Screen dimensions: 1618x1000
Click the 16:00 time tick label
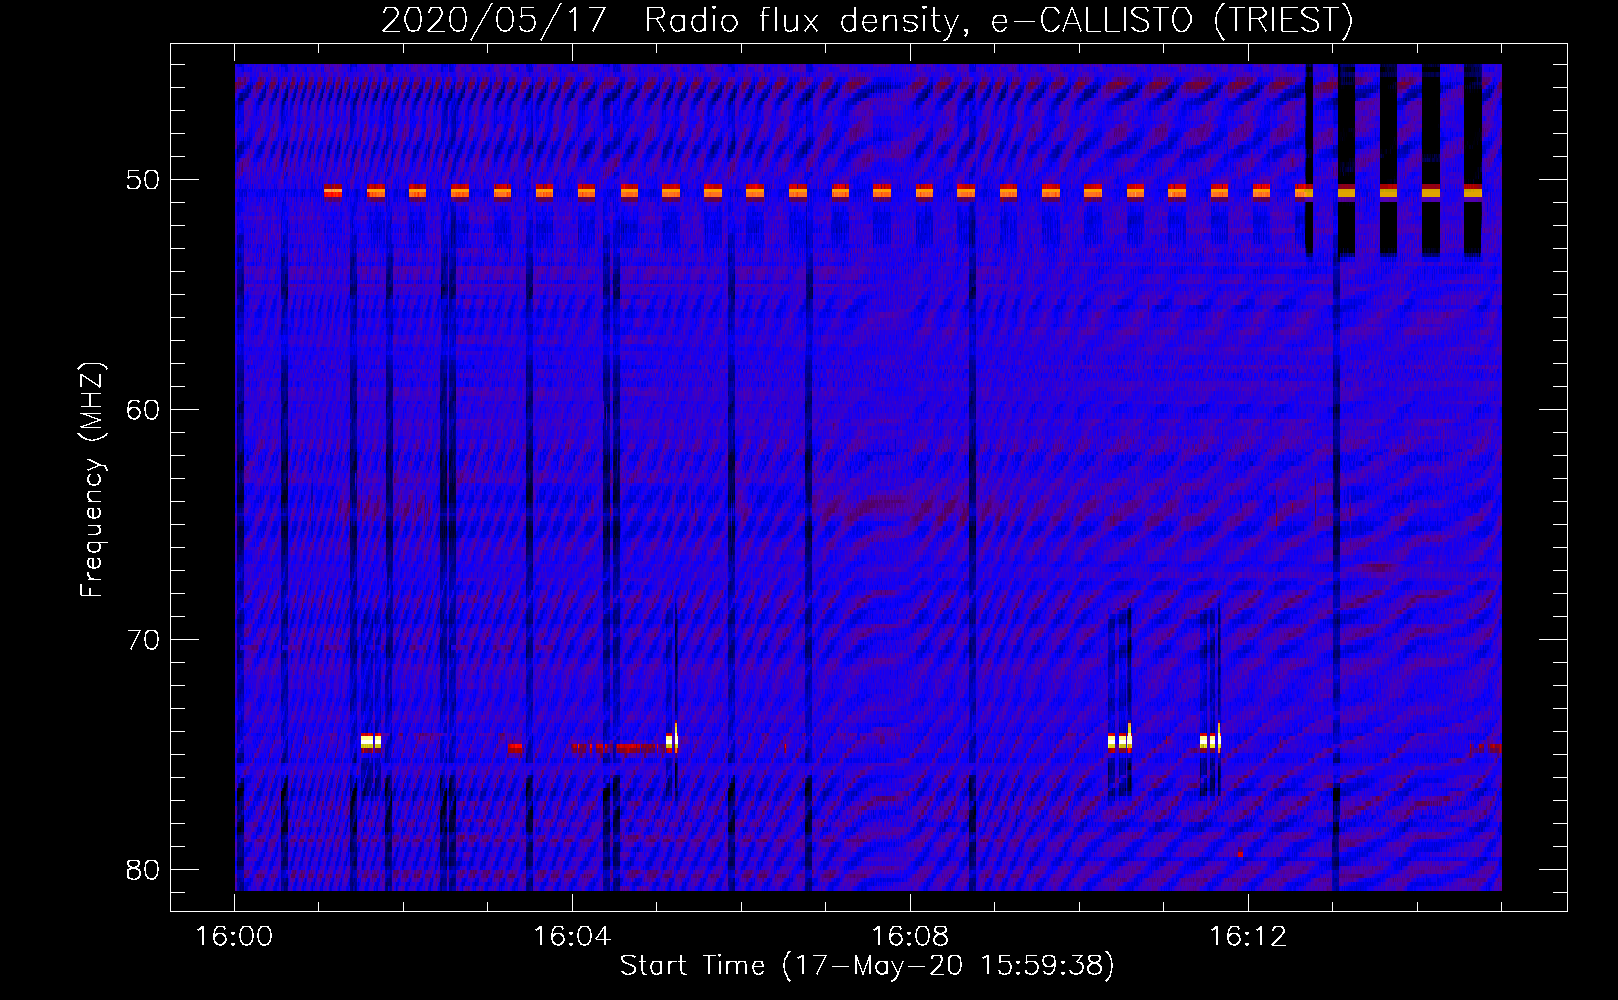(234, 937)
